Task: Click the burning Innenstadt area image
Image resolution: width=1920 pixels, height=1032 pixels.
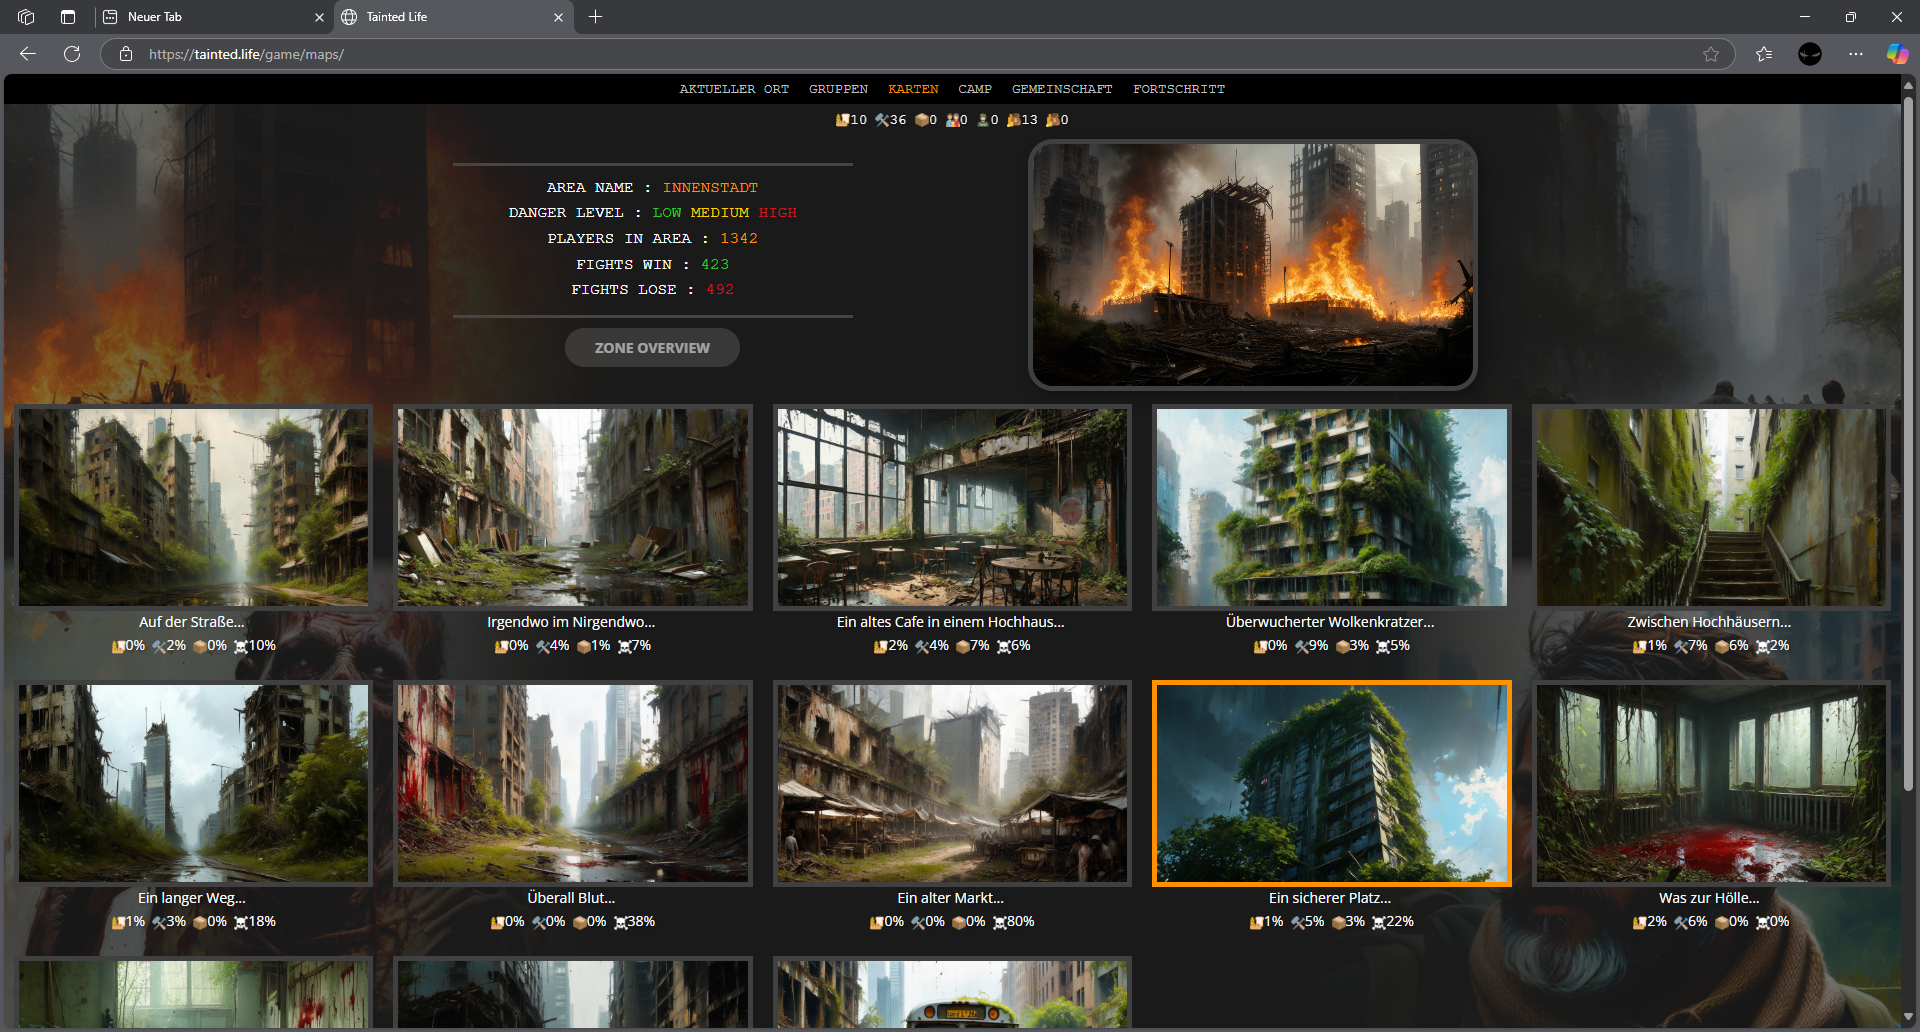Action: (1252, 264)
